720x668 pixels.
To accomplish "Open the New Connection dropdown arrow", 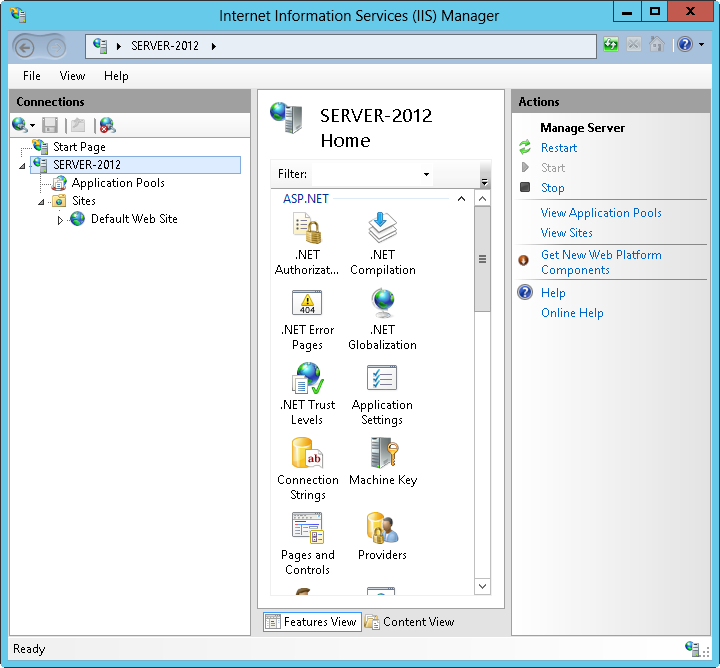I will coord(33,125).
